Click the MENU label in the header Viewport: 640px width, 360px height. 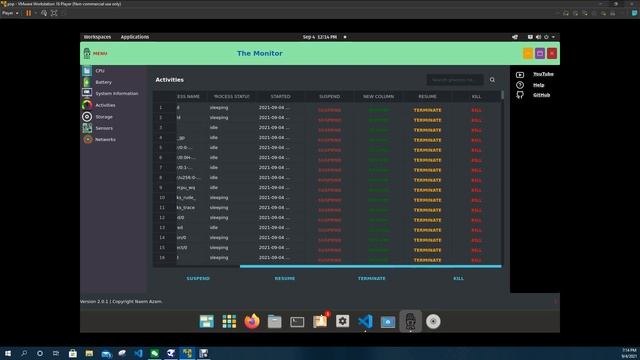click(x=100, y=53)
